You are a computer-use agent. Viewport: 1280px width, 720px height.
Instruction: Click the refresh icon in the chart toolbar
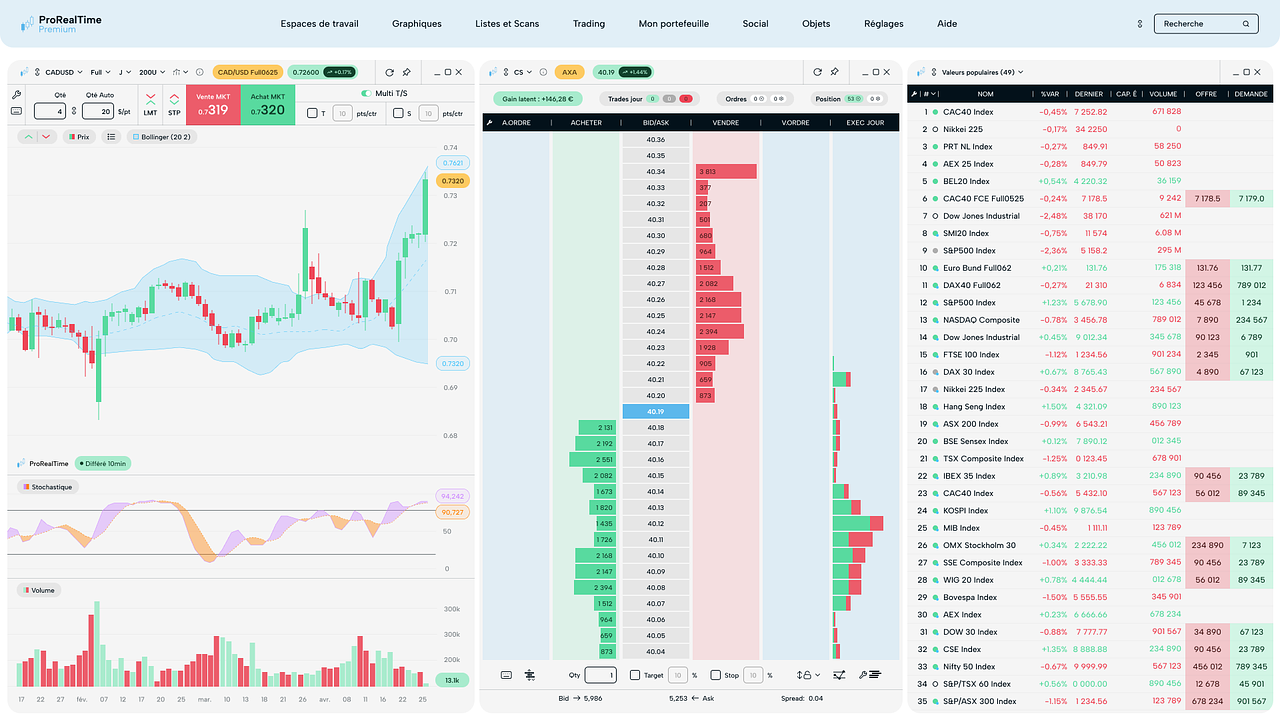coord(388,72)
